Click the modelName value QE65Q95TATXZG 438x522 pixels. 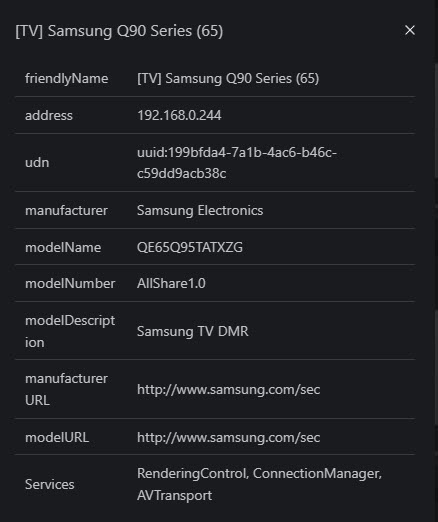pyautogui.click(x=190, y=247)
